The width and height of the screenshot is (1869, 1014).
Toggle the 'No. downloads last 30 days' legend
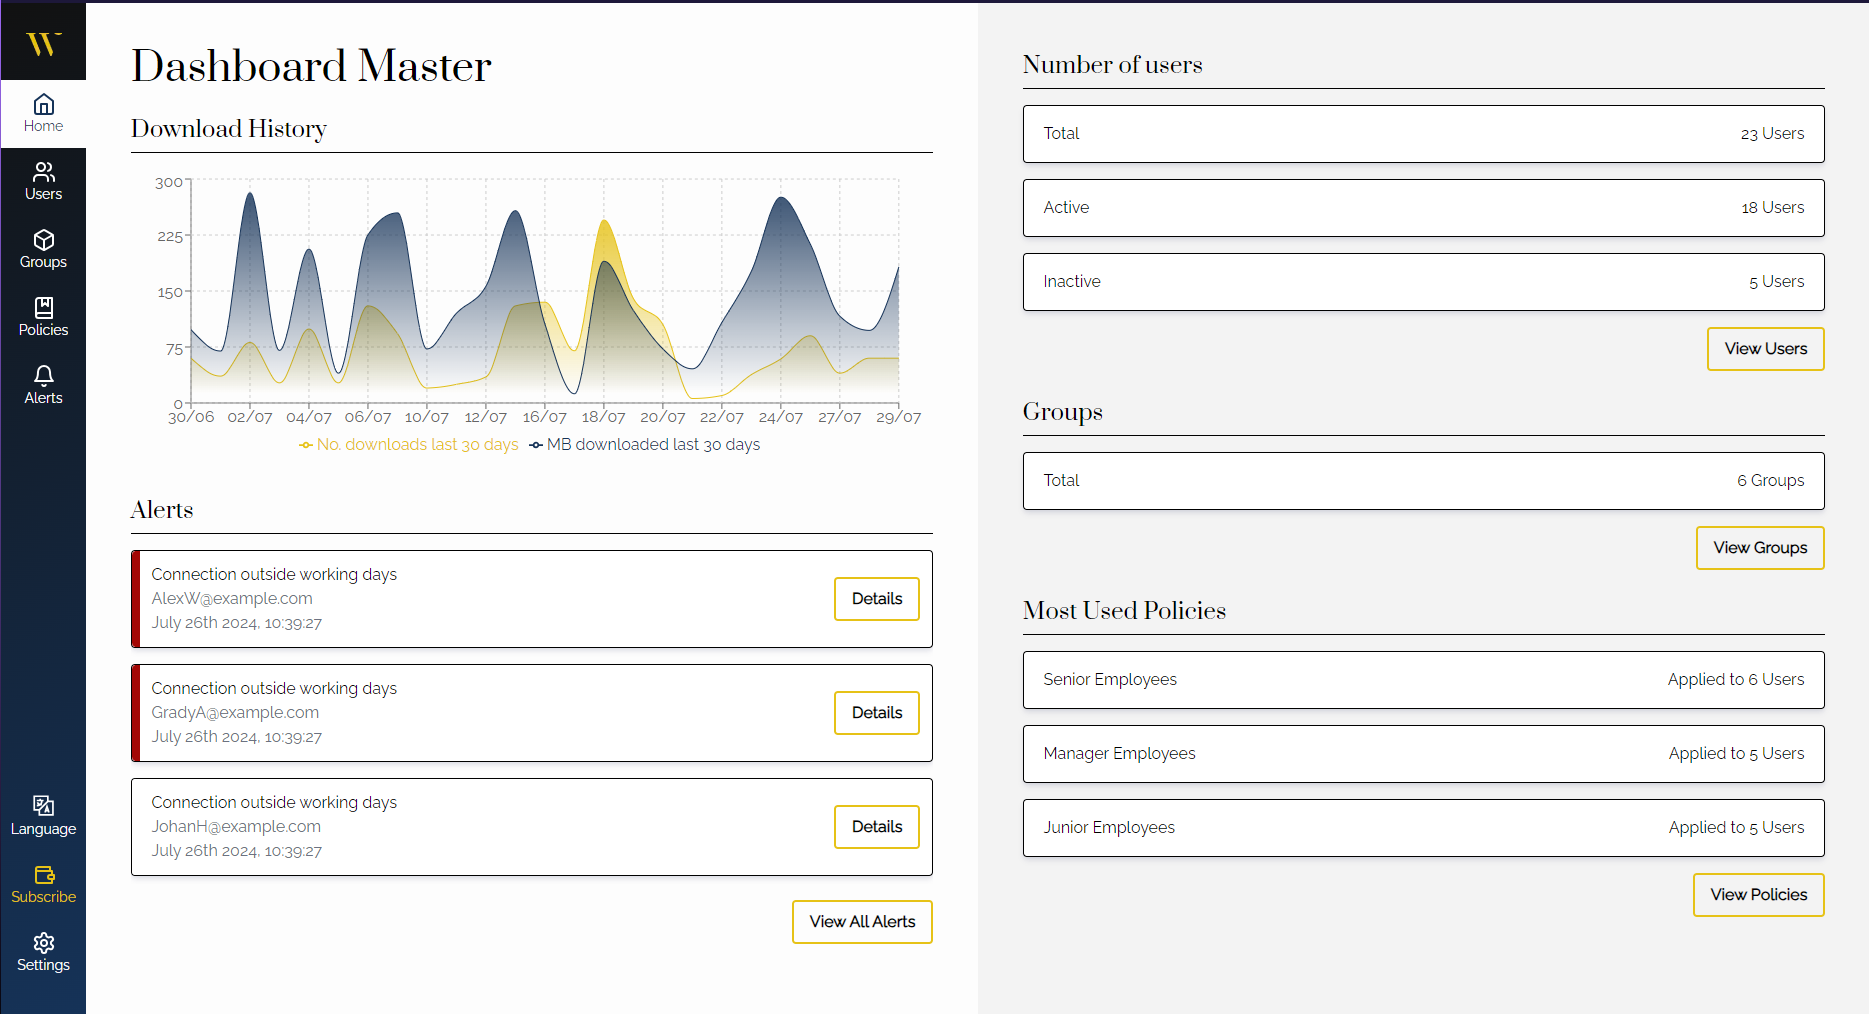coord(409,444)
